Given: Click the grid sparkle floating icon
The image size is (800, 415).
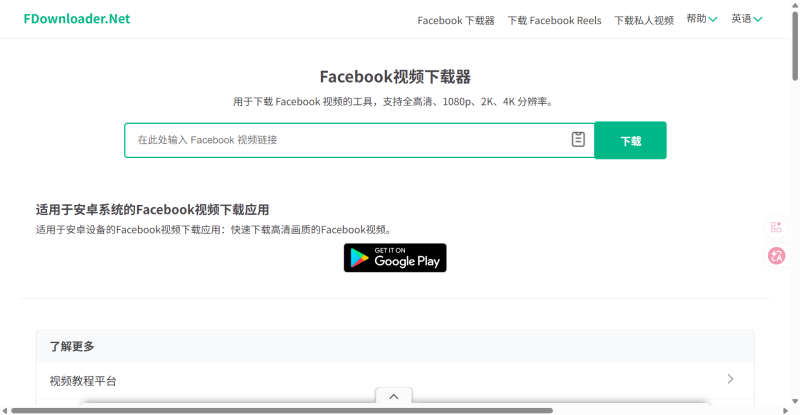Looking at the screenshot, I should pos(776,227).
